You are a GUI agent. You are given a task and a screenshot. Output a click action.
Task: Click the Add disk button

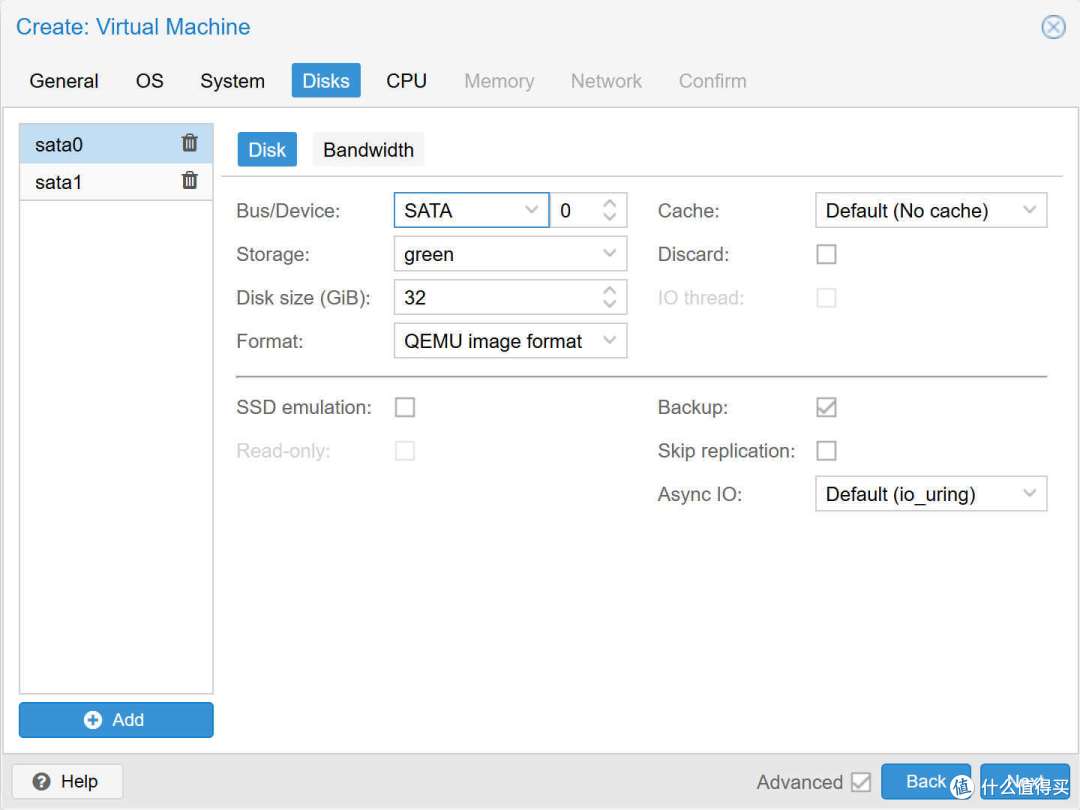tap(116, 720)
